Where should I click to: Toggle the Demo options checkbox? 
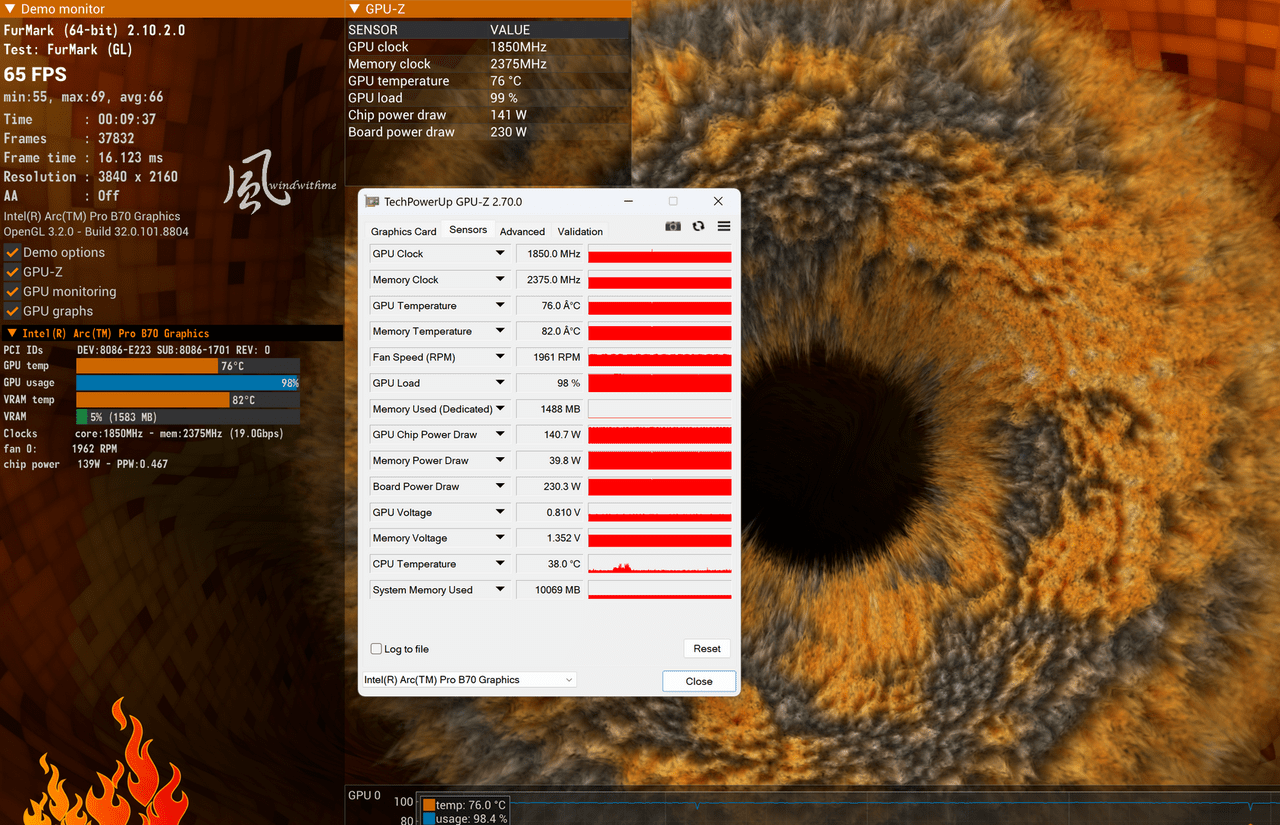13,253
